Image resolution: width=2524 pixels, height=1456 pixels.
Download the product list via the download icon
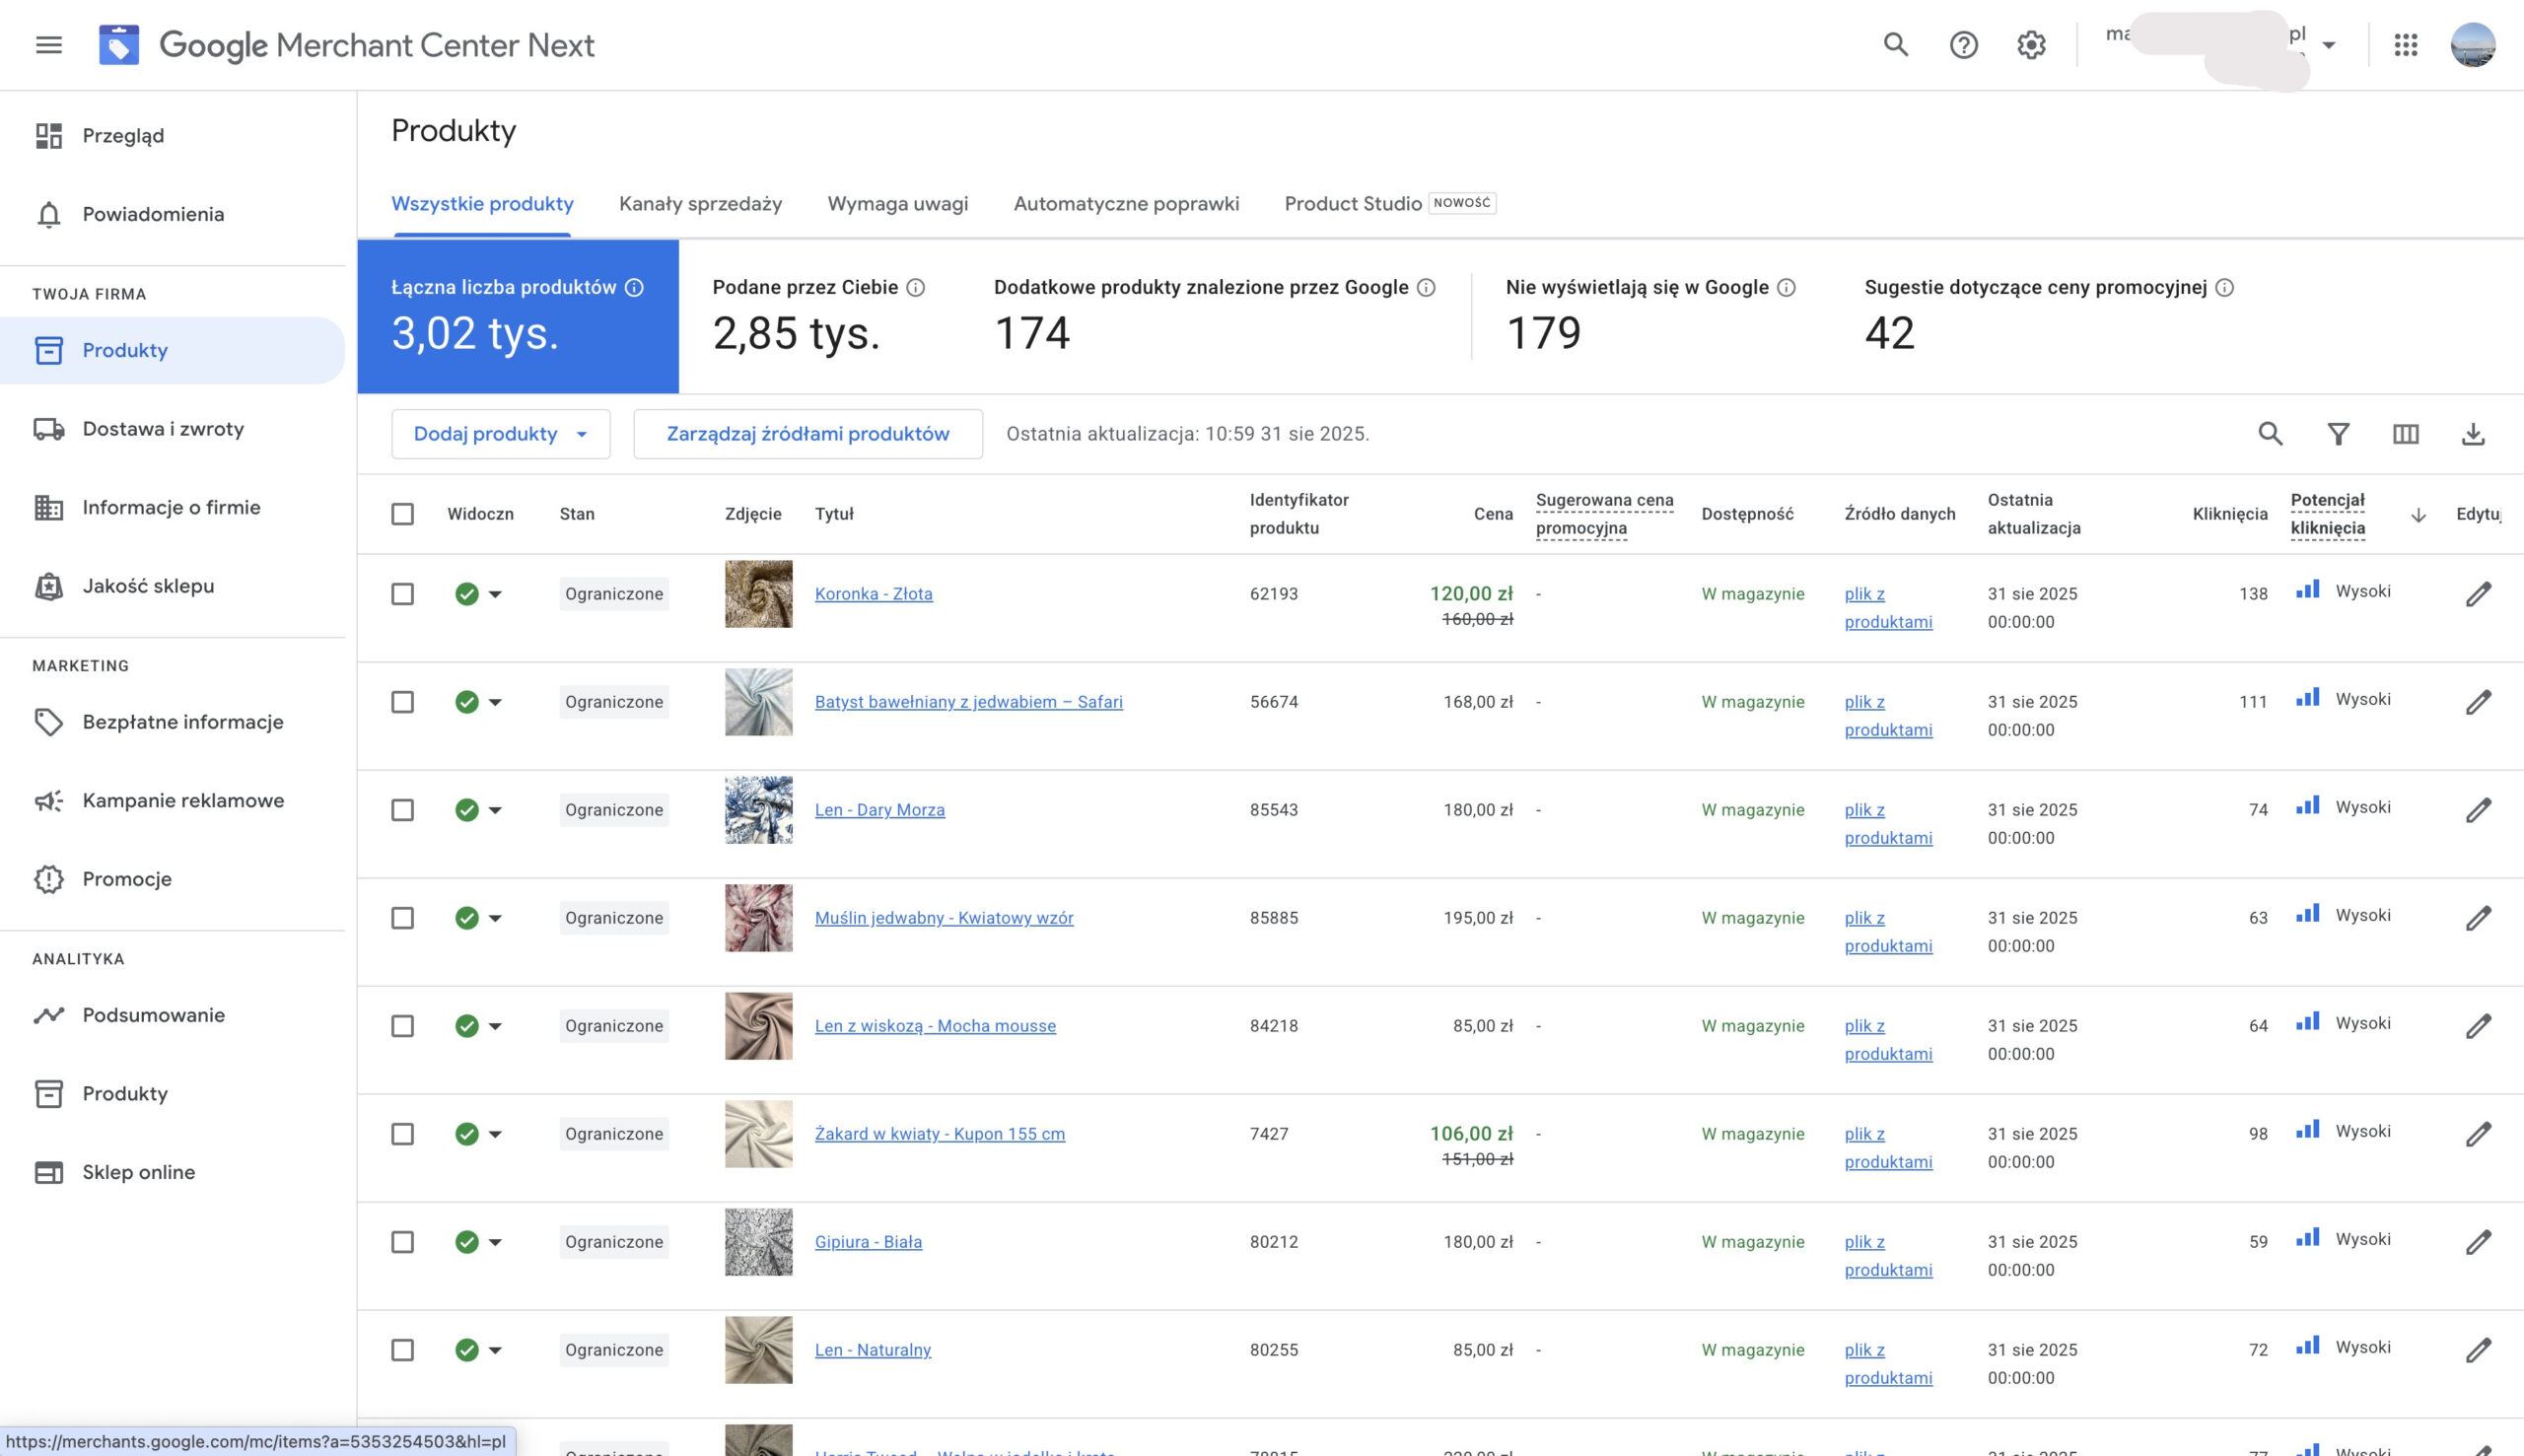tap(2472, 434)
